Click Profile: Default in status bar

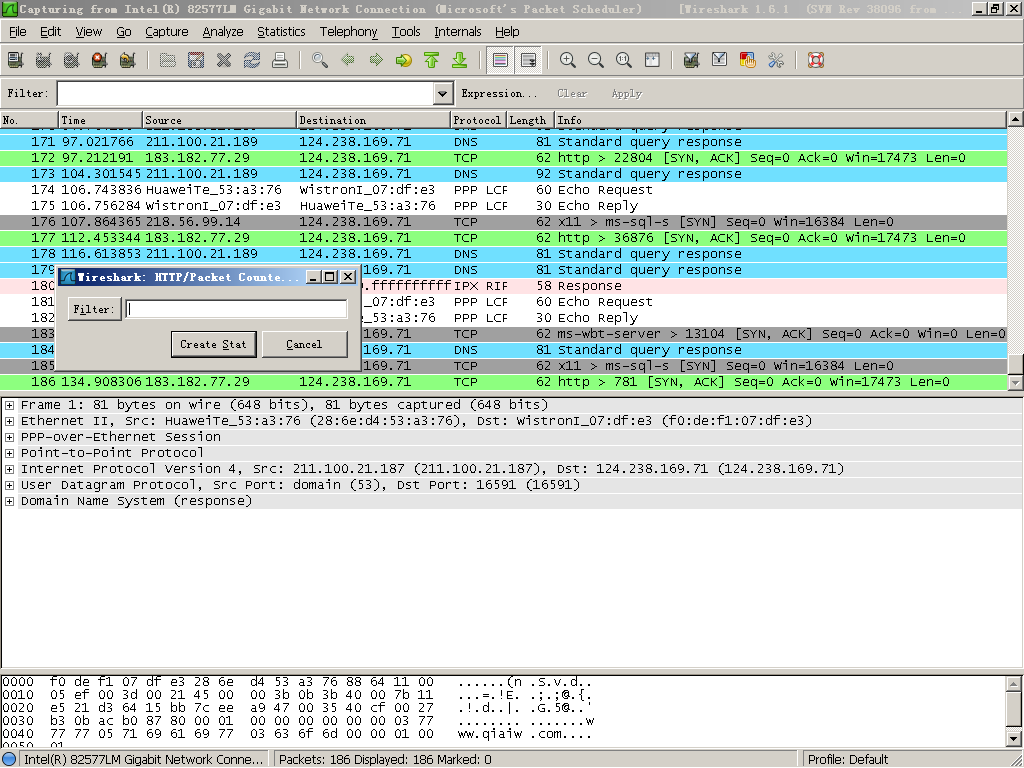(x=848, y=760)
